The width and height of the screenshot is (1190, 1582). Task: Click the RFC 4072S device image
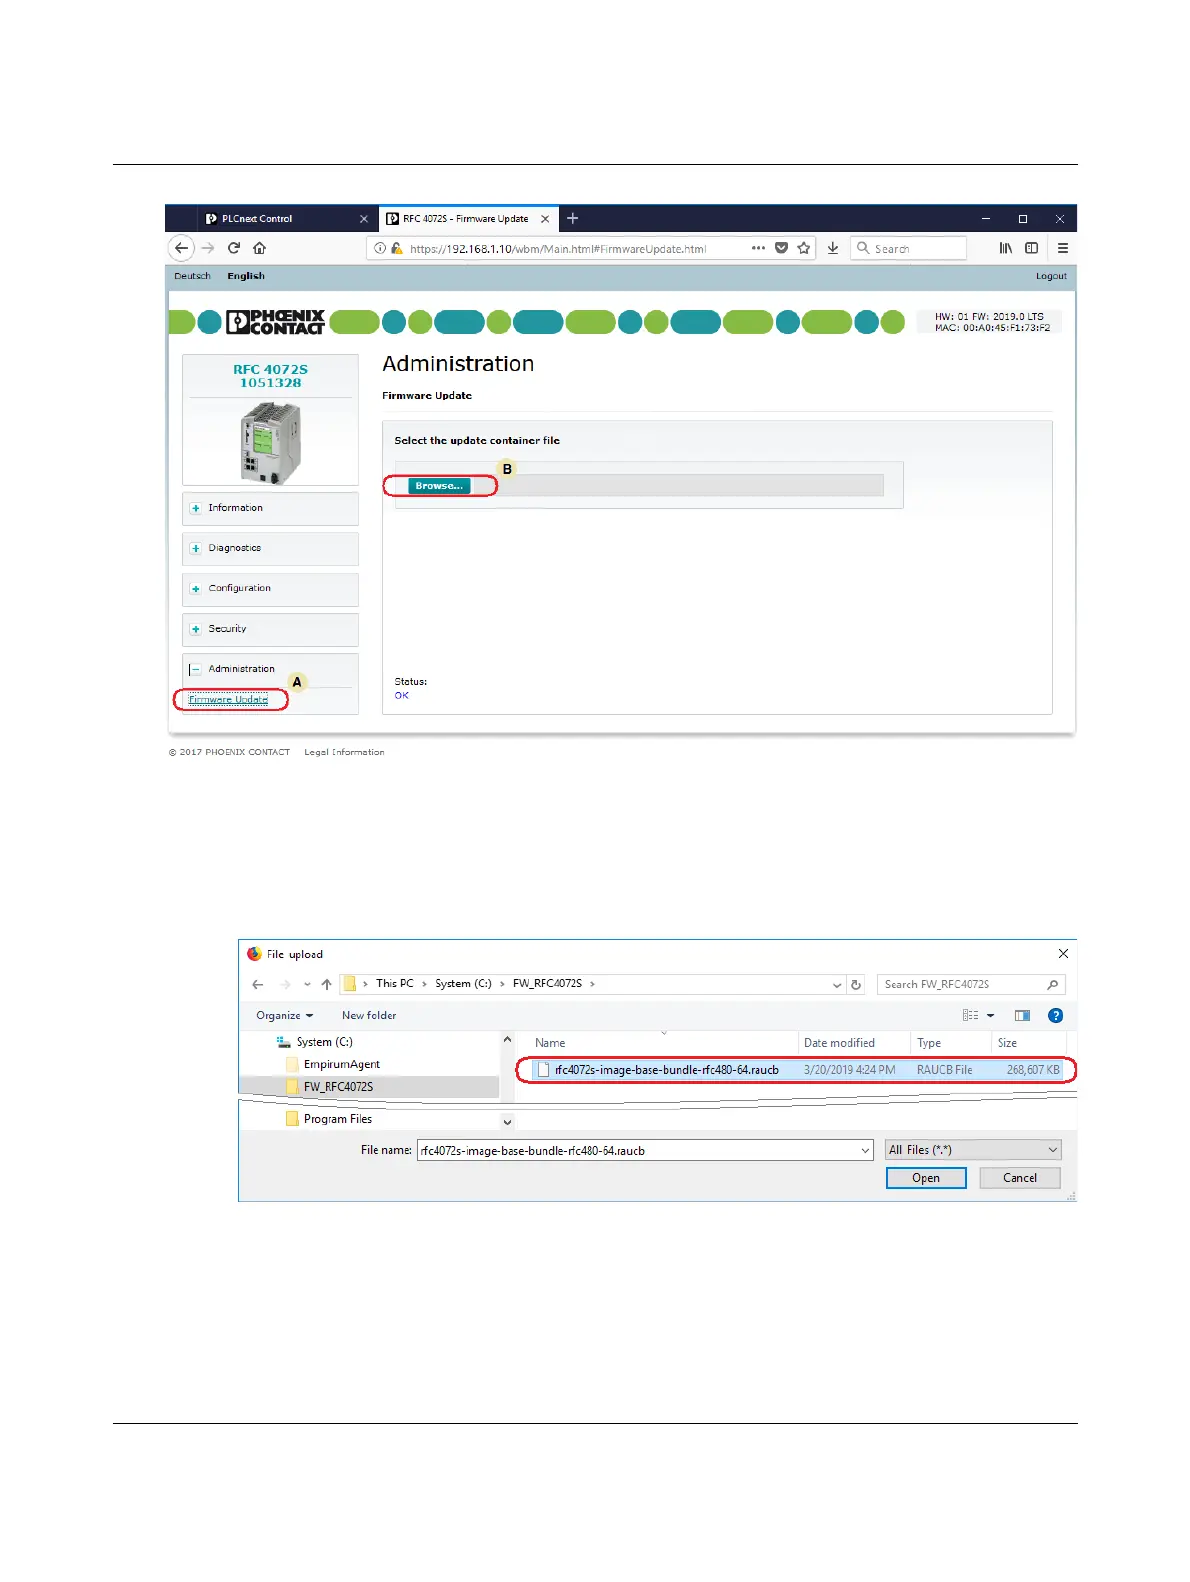pyautogui.click(x=270, y=442)
